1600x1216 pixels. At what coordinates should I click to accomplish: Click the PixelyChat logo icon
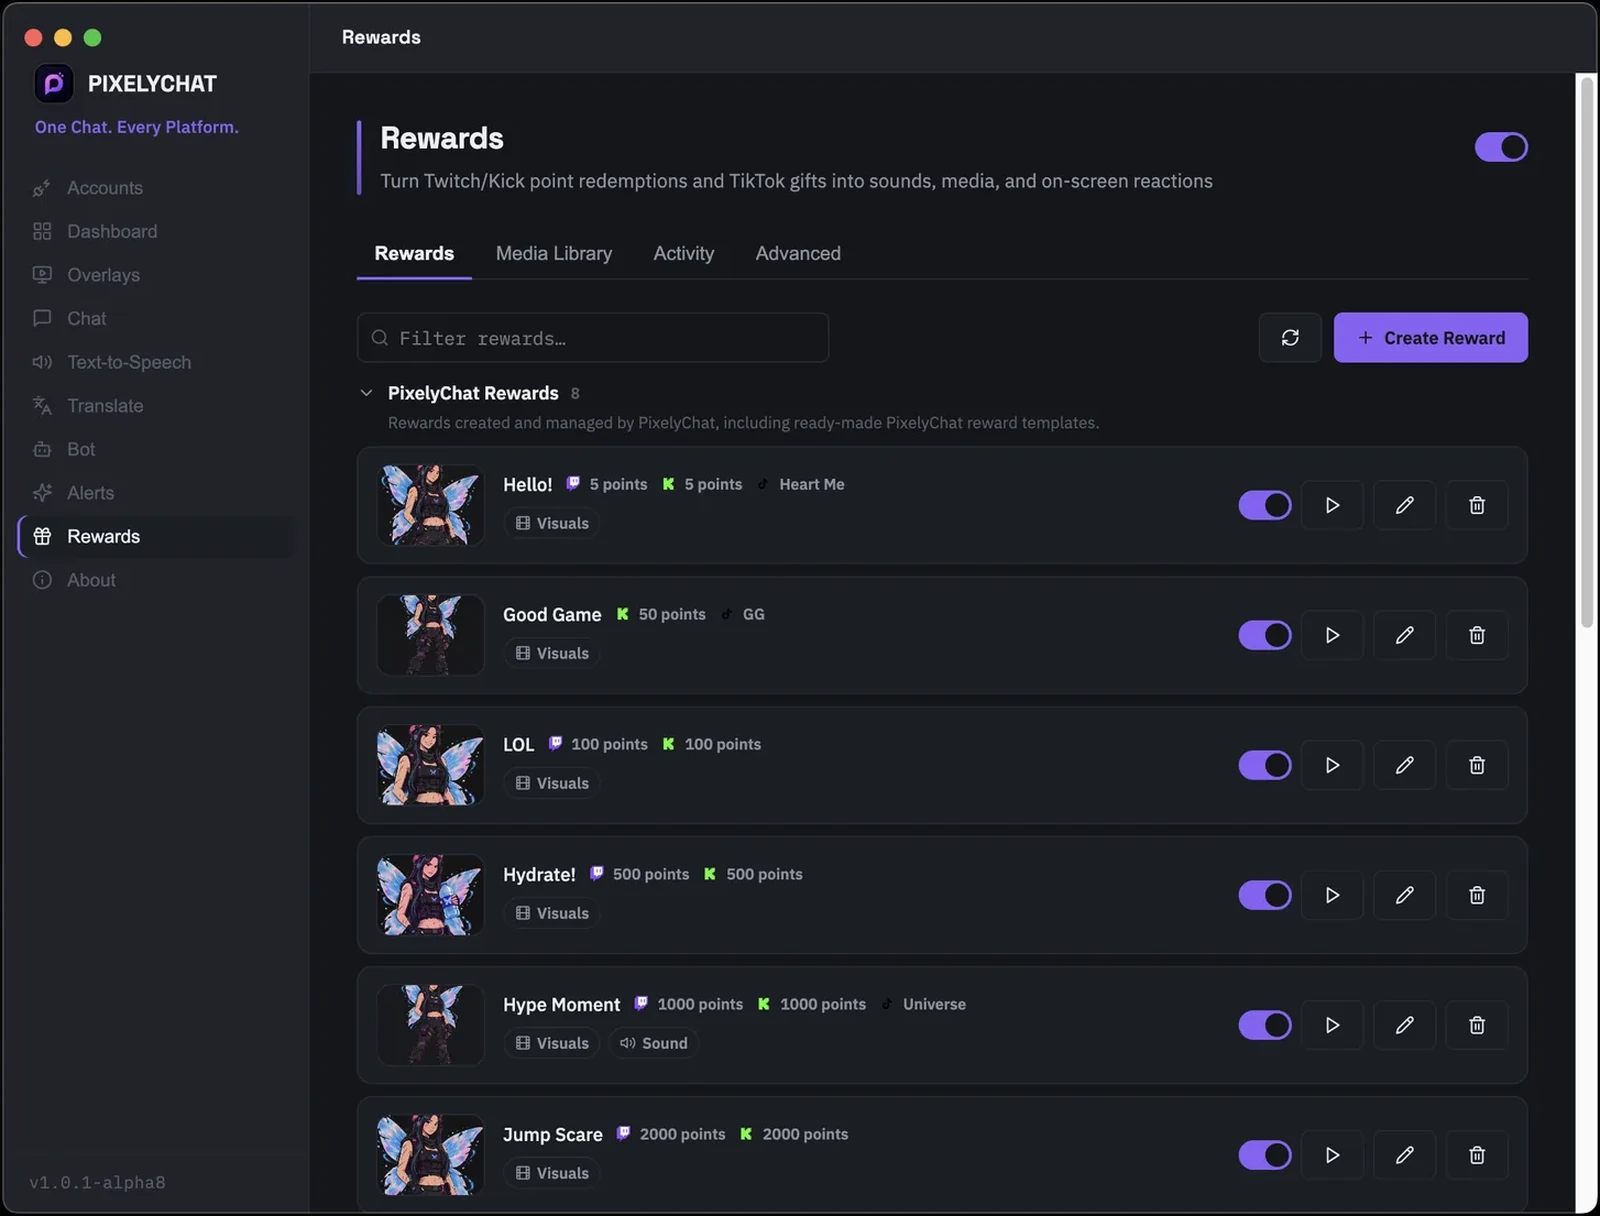(54, 84)
